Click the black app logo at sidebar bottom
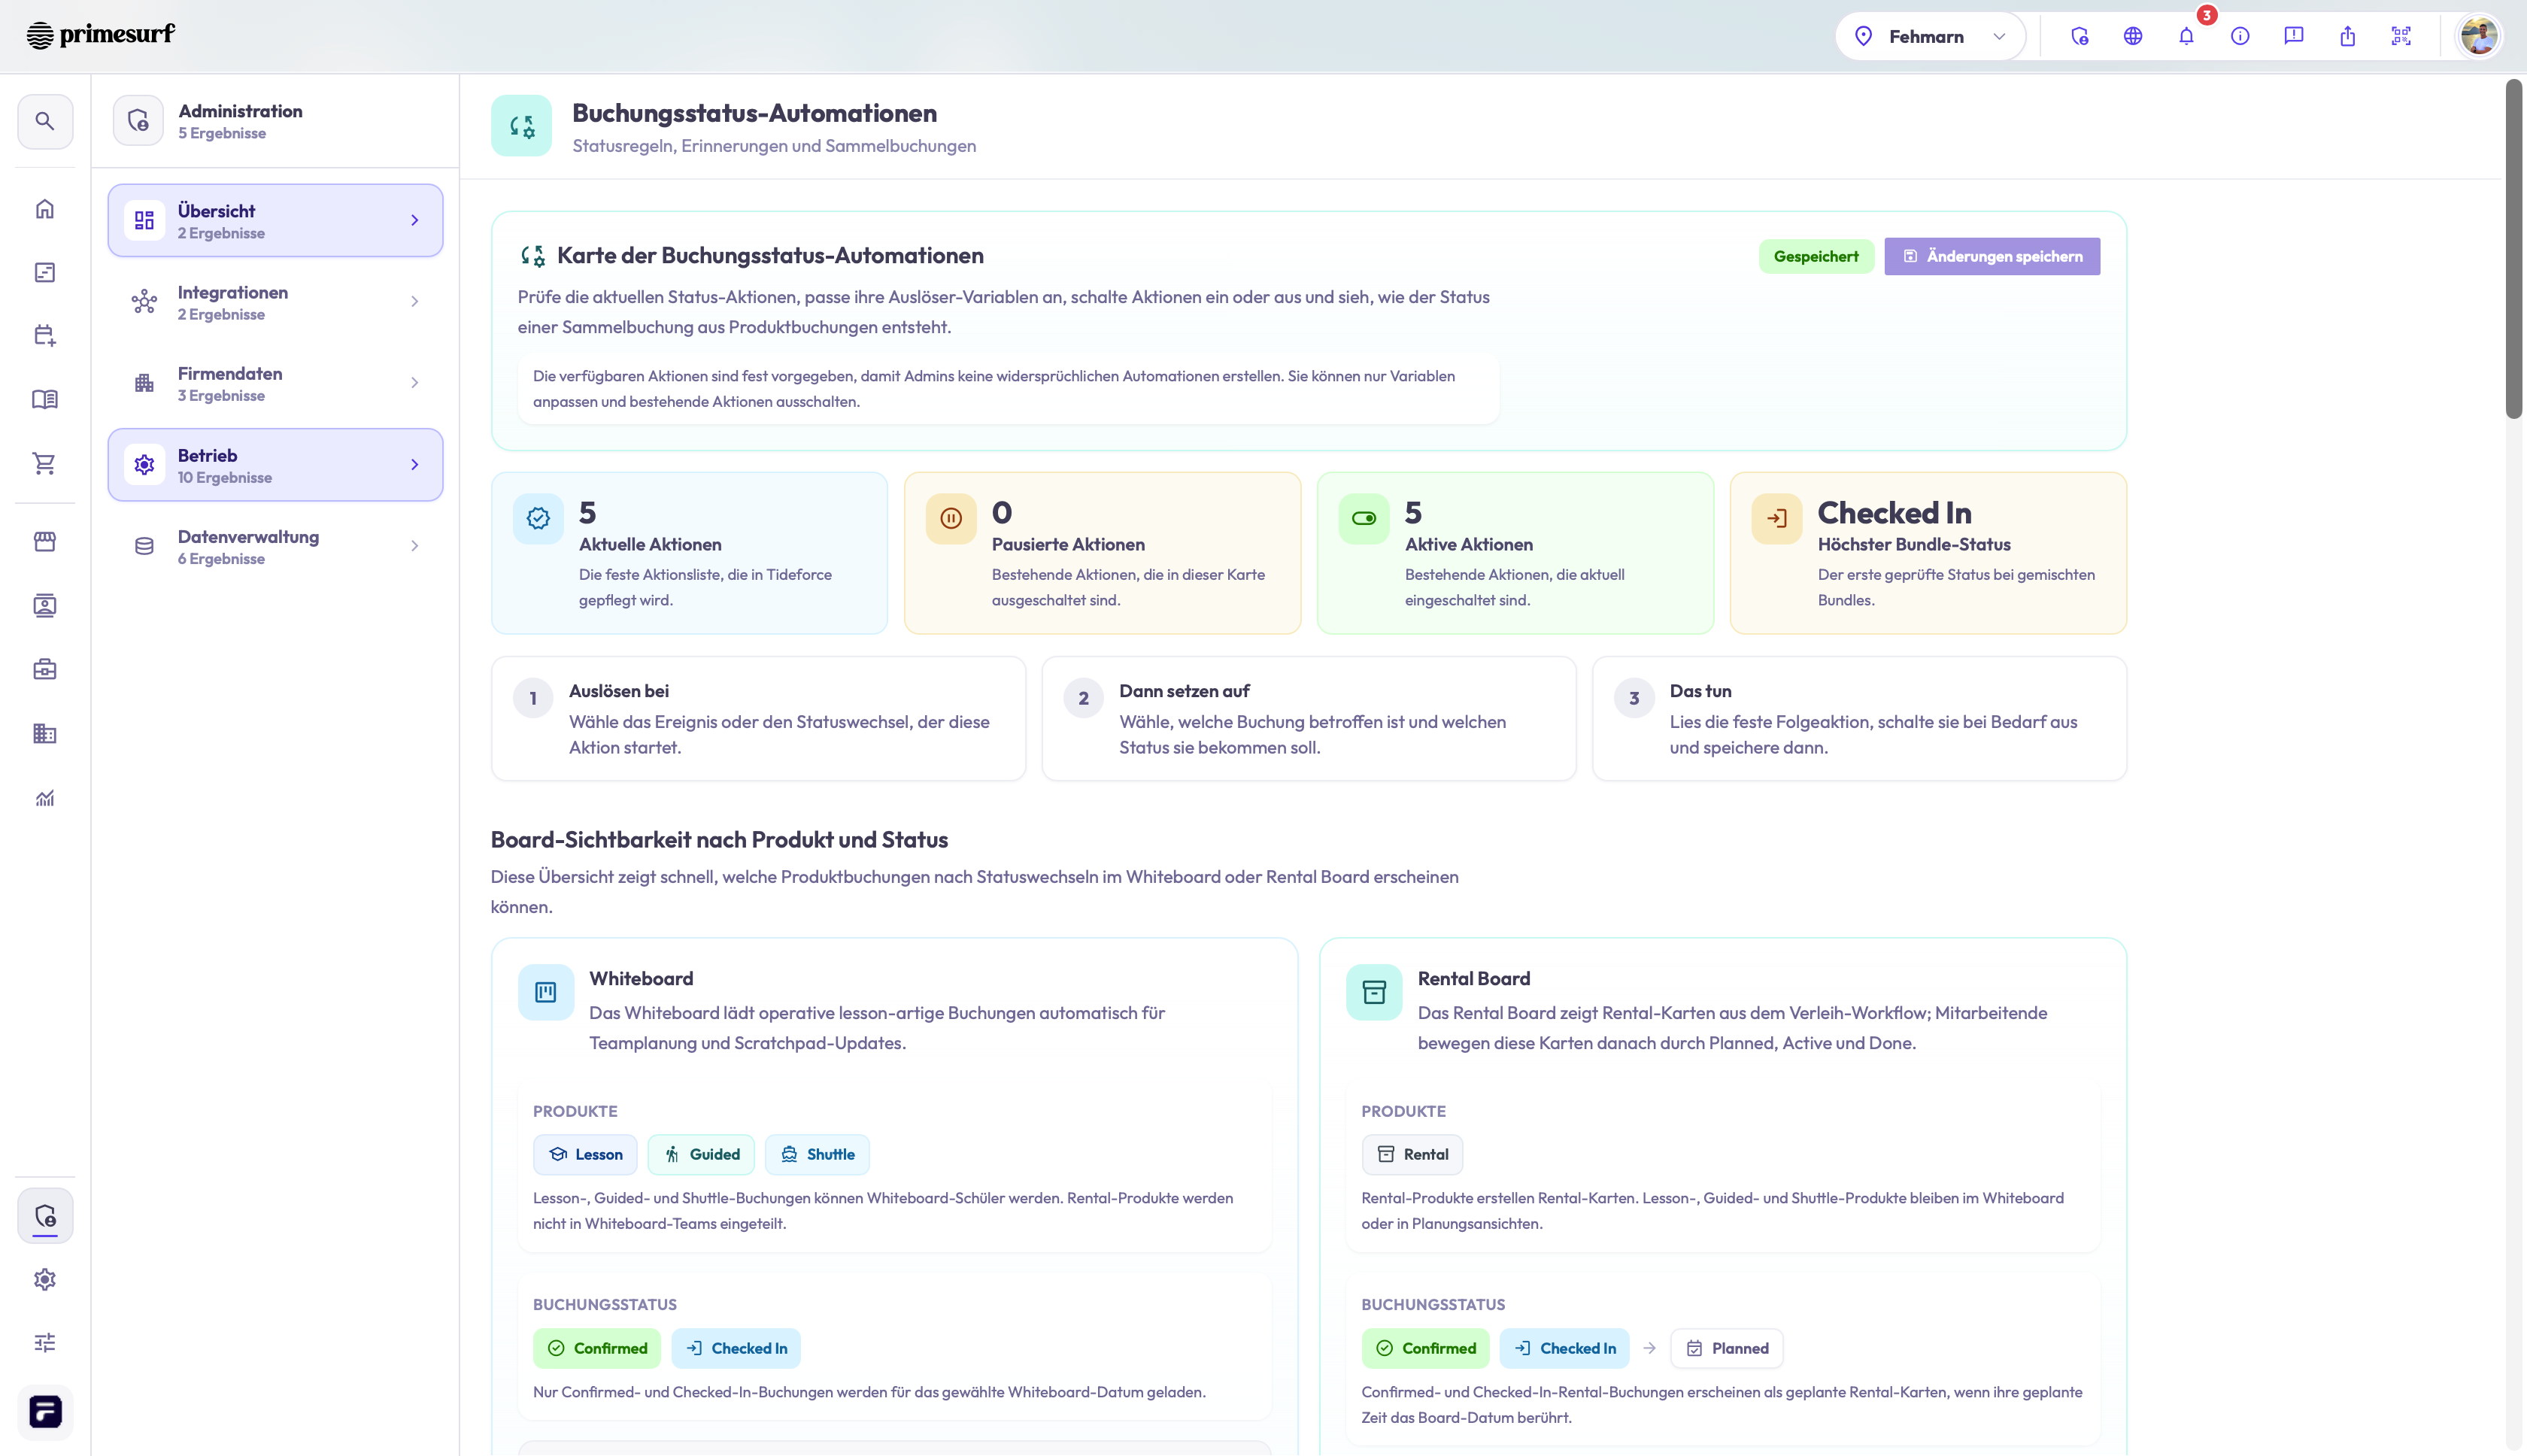Screen dimensions: 2527x1456 coord(45,1412)
